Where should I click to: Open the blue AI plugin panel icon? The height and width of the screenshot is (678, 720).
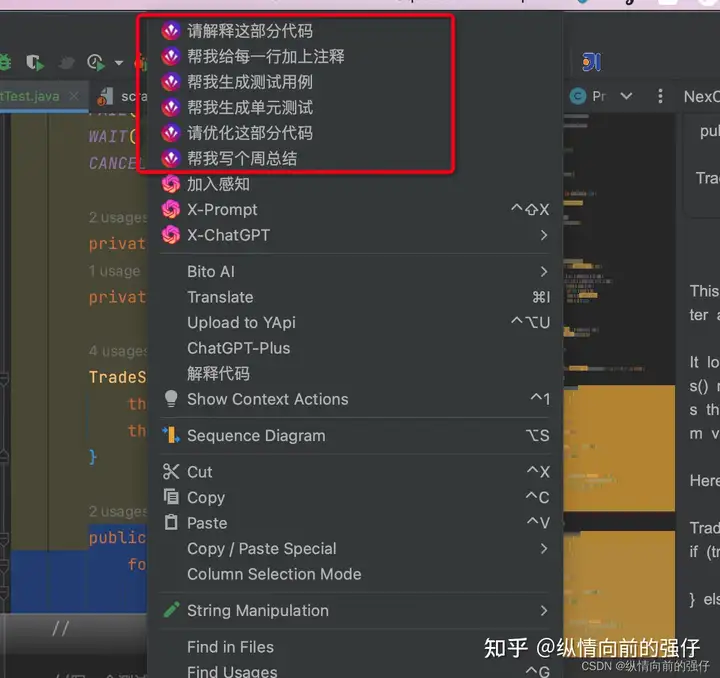(591, 62)
